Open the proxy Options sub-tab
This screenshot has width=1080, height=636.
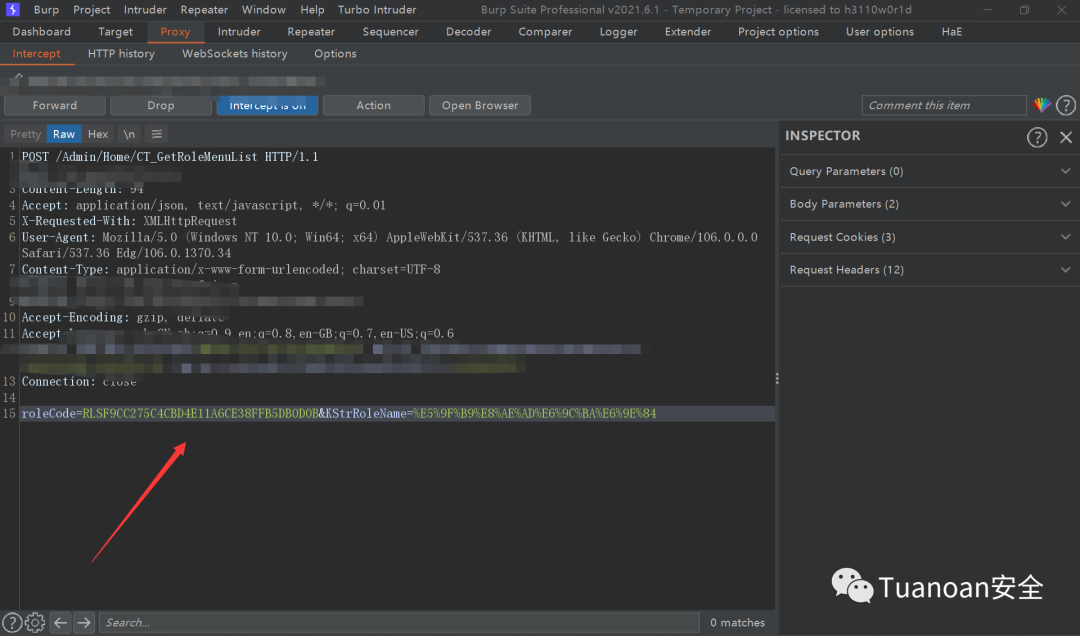coord(335,54)
